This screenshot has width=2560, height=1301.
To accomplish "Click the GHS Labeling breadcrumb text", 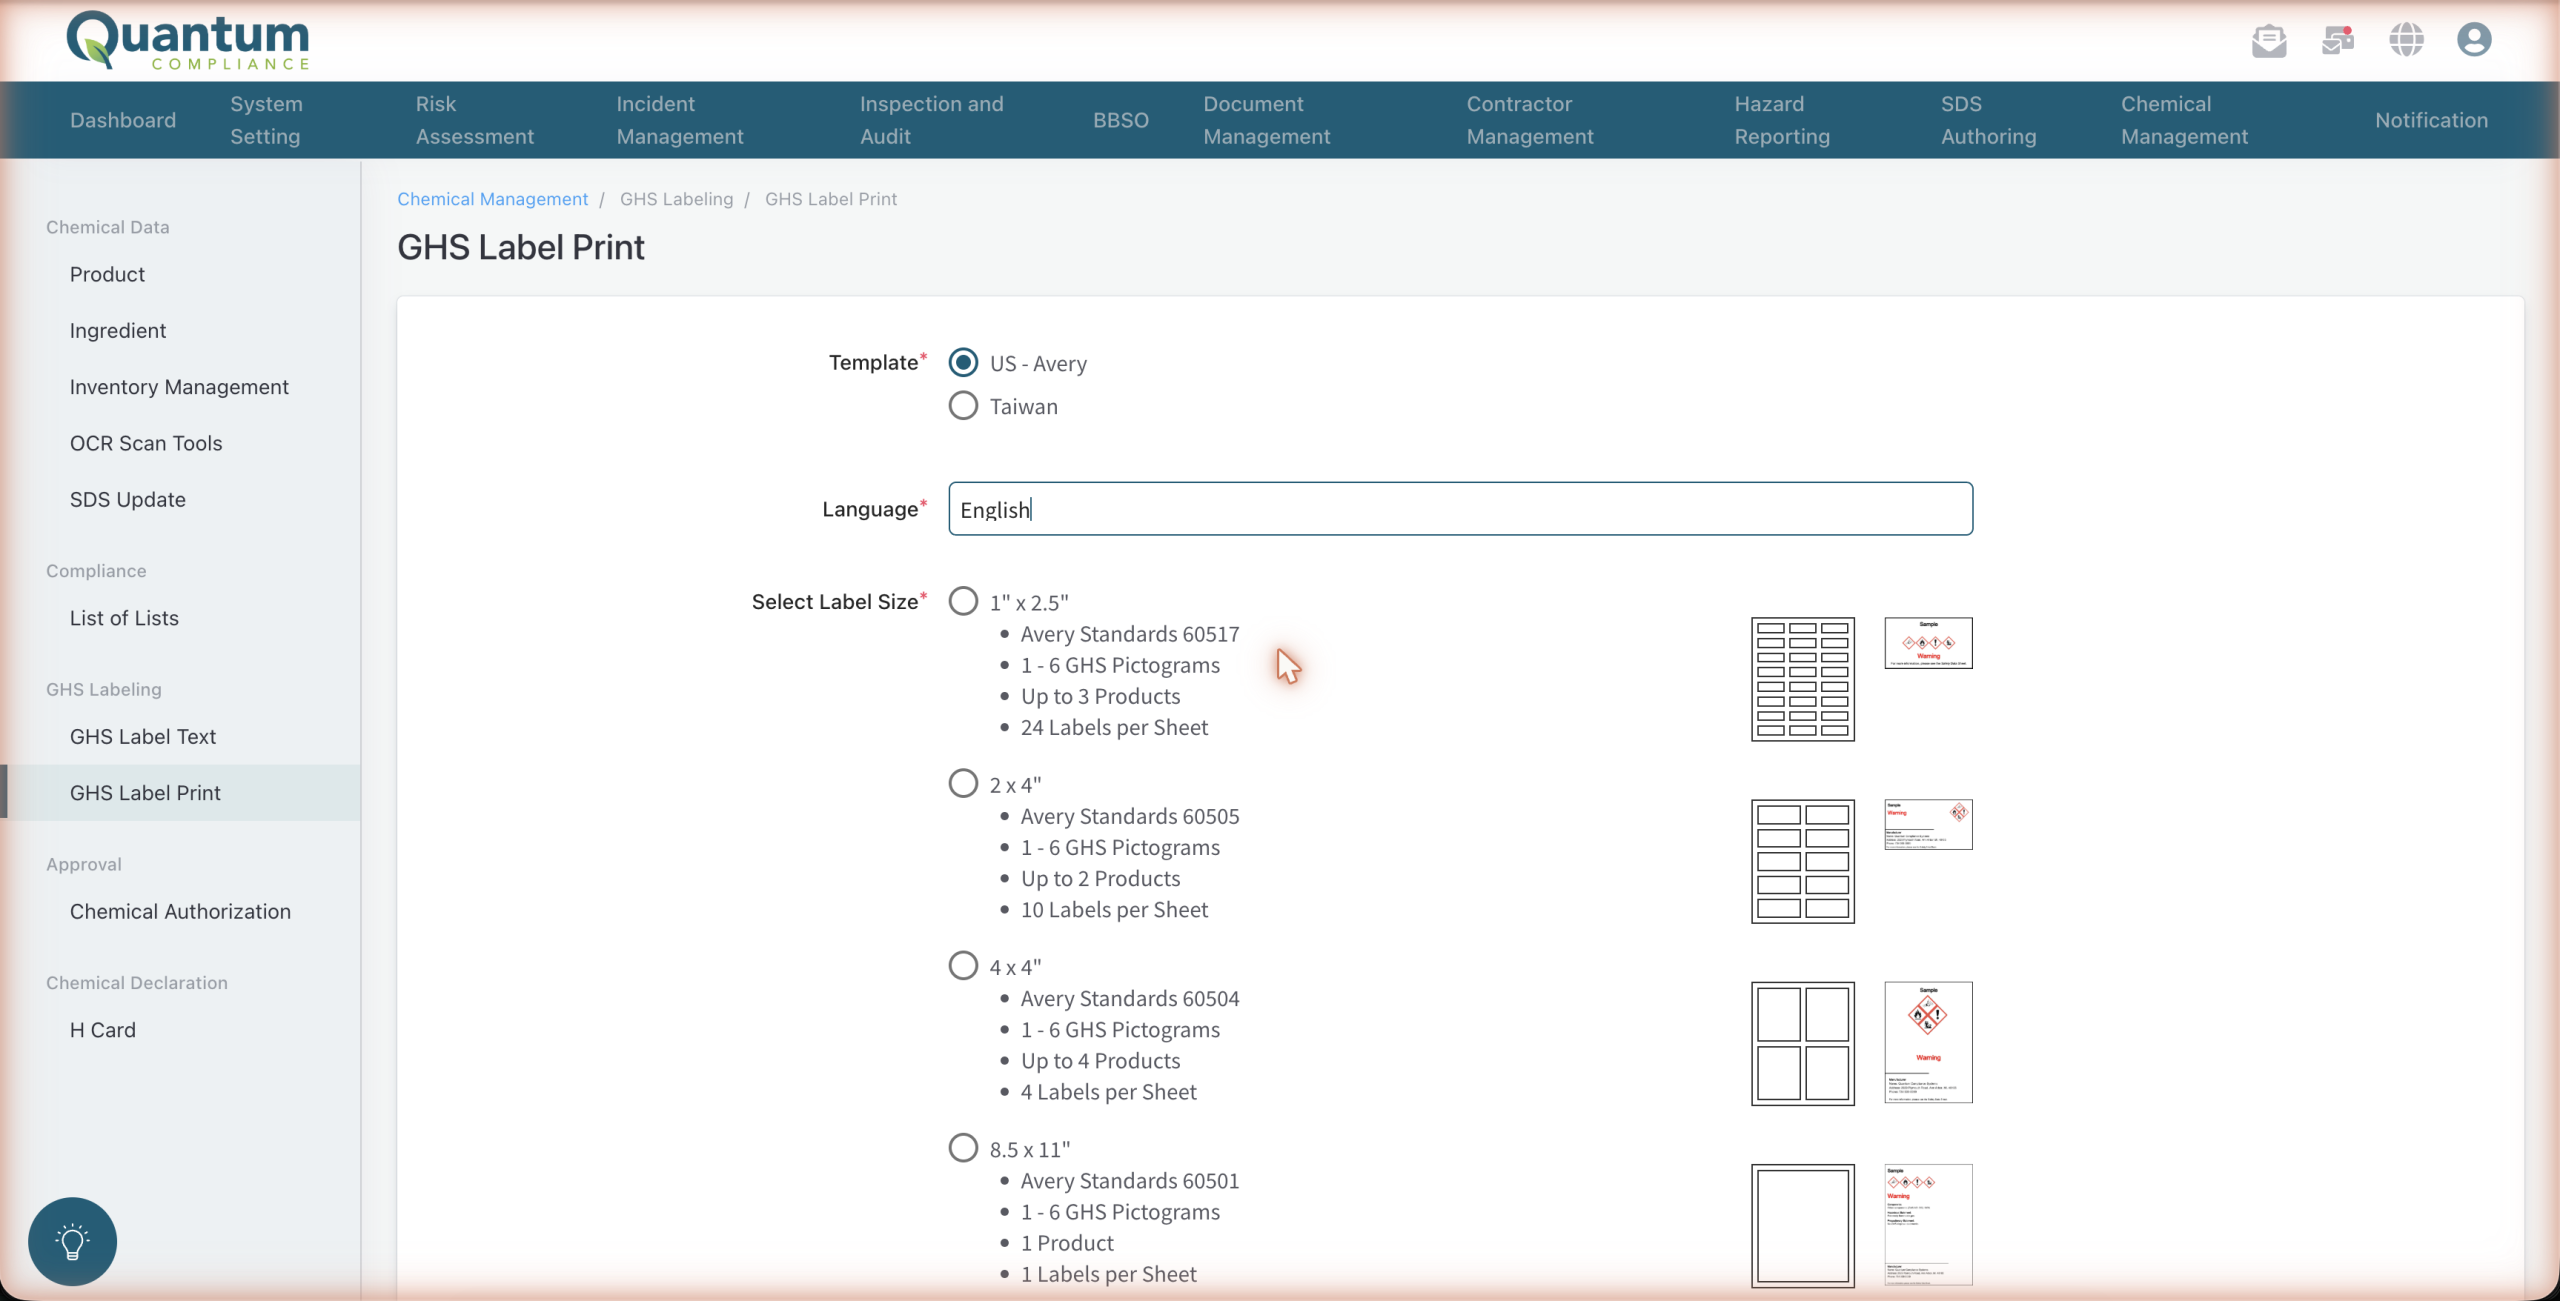I will tap(676, 199).
